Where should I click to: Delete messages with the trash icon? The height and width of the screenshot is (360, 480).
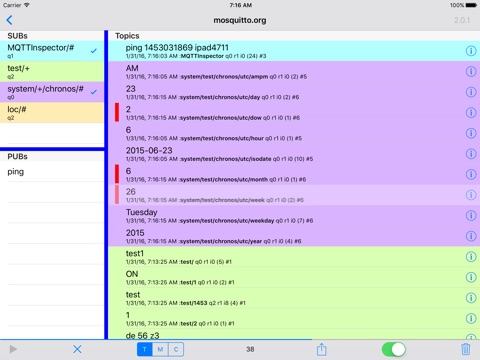(x=465, y=349)
